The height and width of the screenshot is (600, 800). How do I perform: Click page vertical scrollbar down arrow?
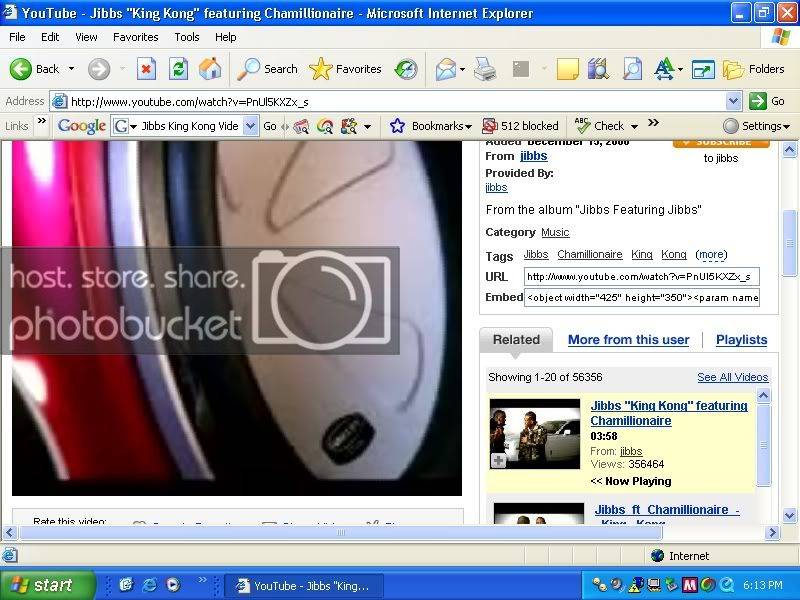(789, 515)
